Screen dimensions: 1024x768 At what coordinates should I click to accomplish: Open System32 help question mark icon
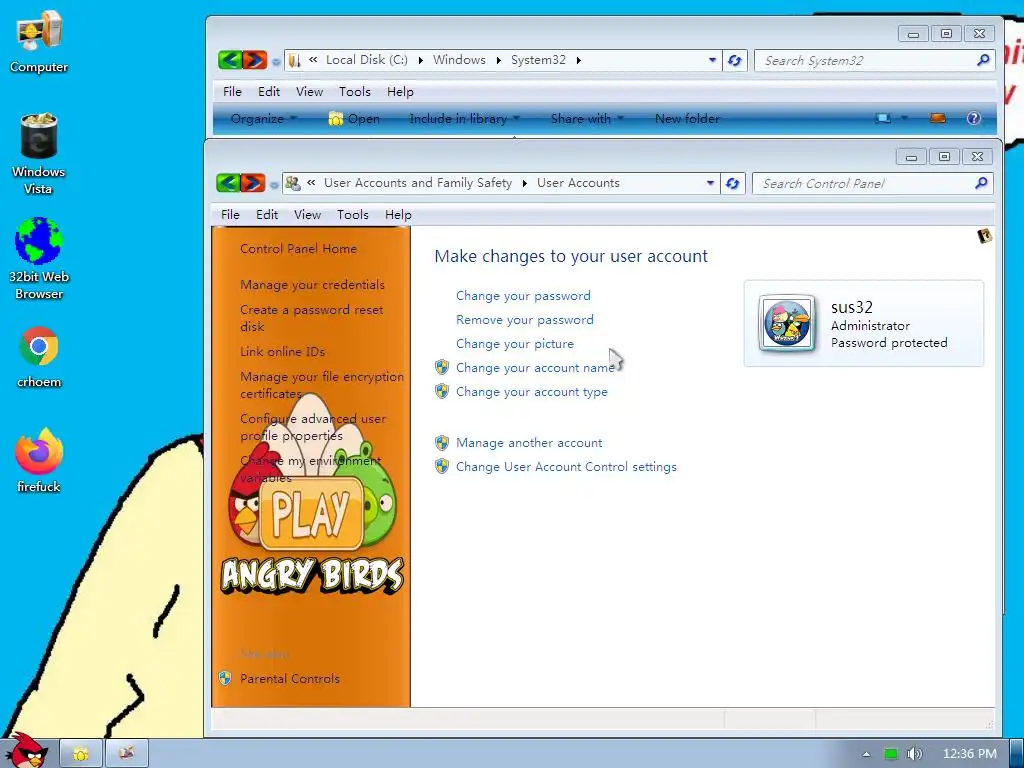(x=974, y=118)
